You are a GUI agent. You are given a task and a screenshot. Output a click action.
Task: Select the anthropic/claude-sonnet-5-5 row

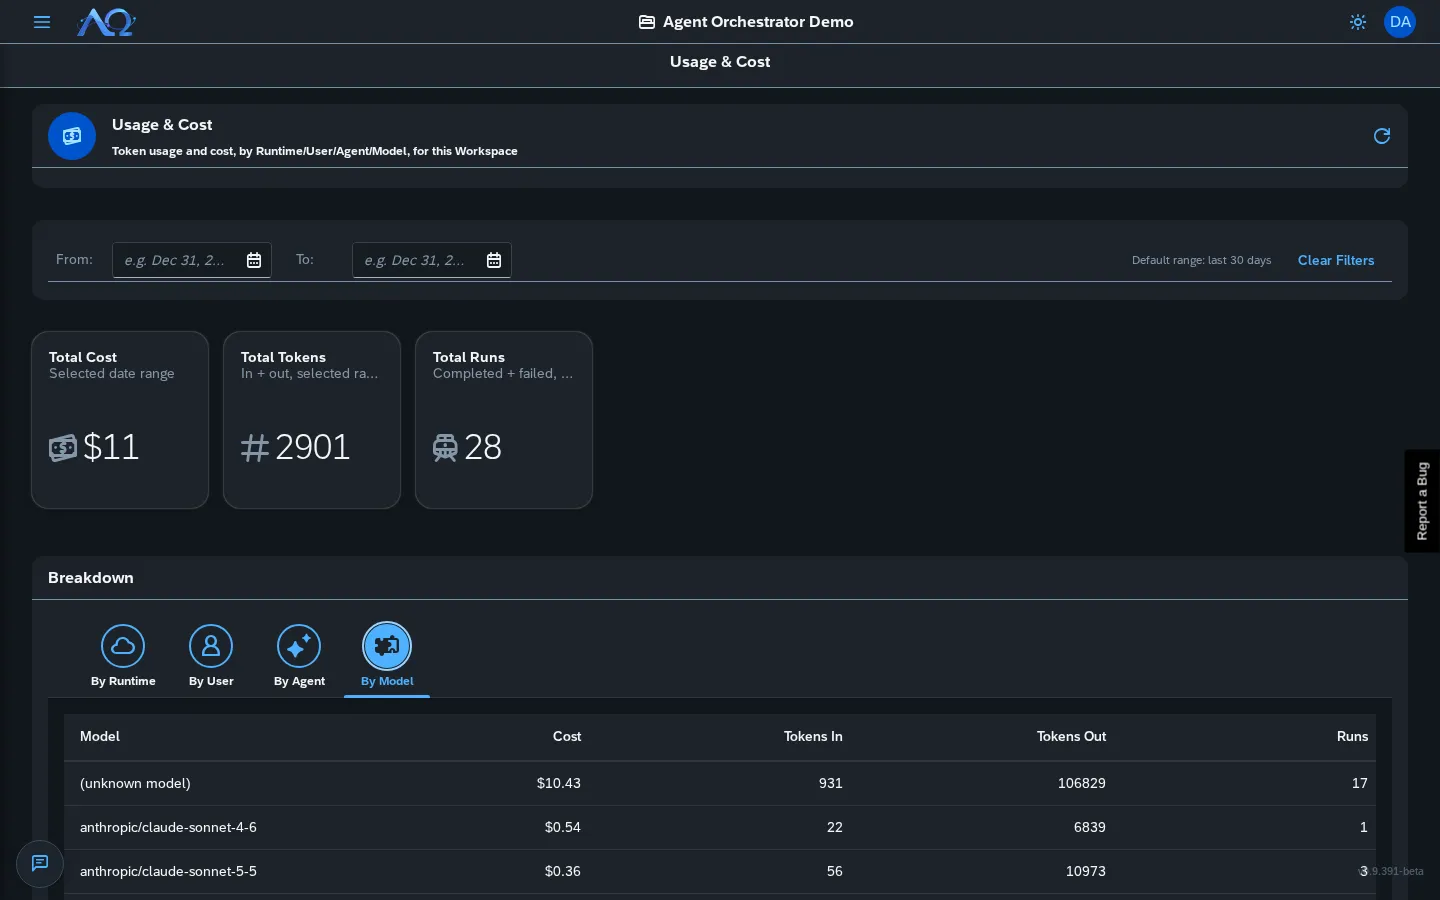[x=720, y=871]
